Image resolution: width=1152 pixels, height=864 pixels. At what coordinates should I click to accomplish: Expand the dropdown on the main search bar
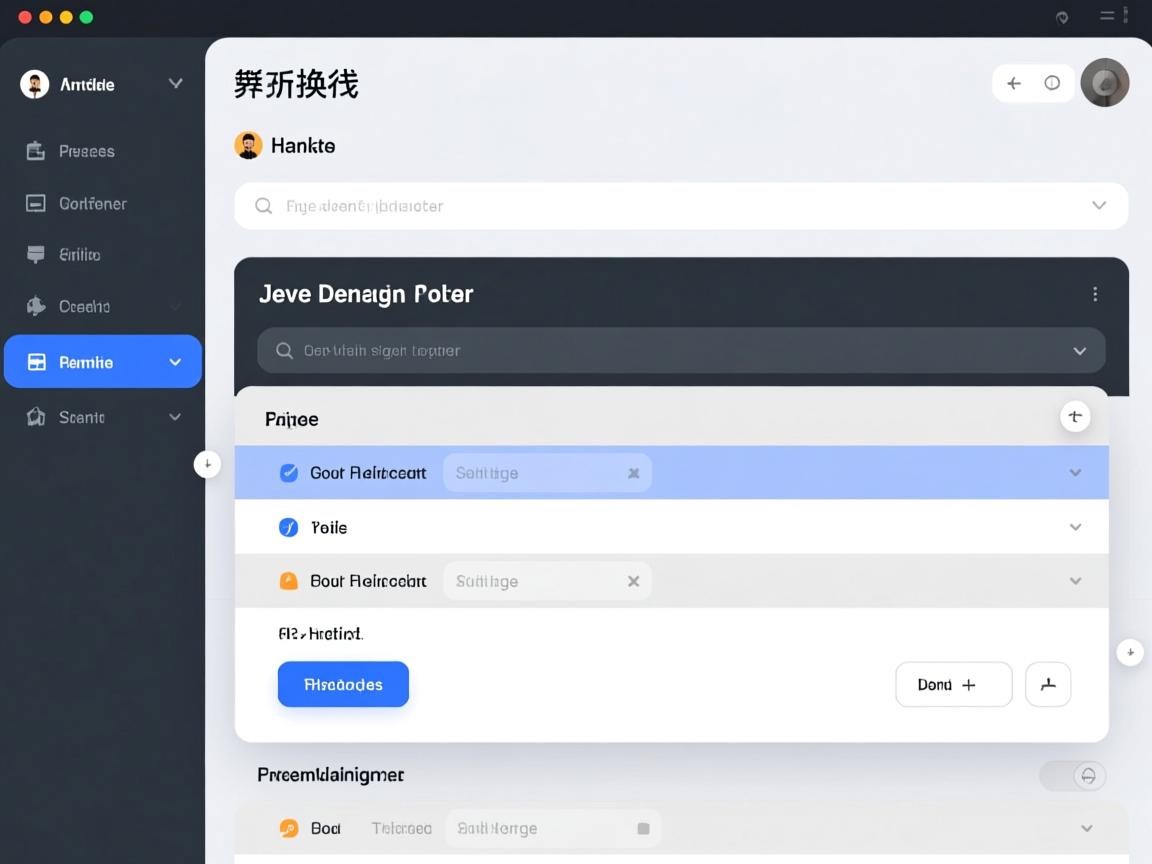1097,205
